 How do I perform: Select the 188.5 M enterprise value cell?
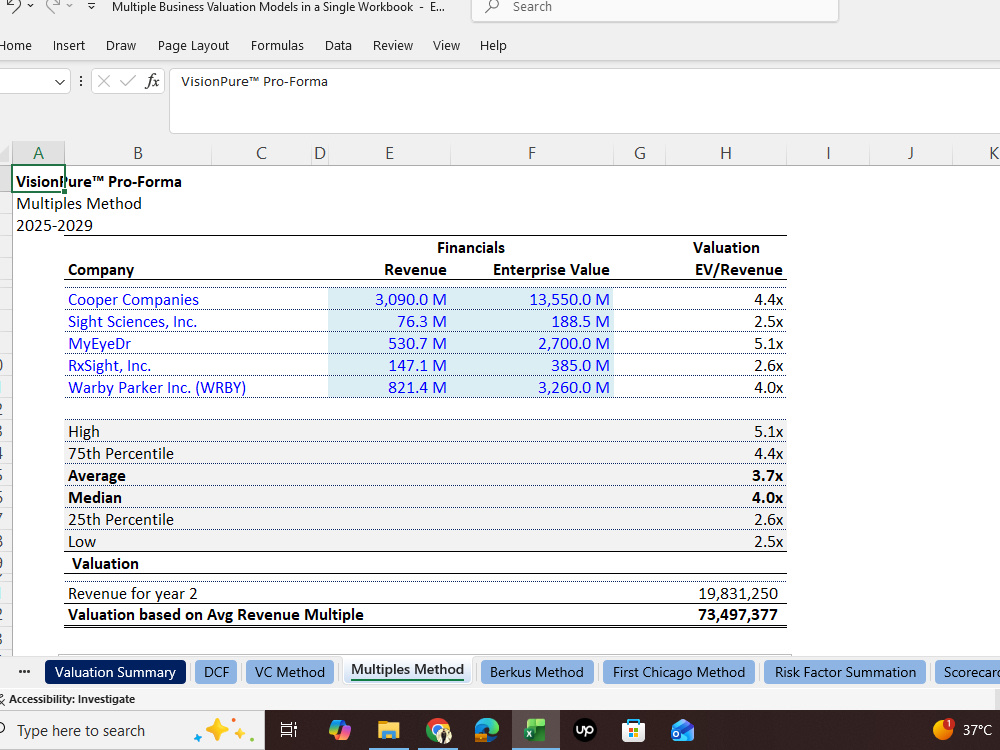pyautogui.click(x=532, y=321)
